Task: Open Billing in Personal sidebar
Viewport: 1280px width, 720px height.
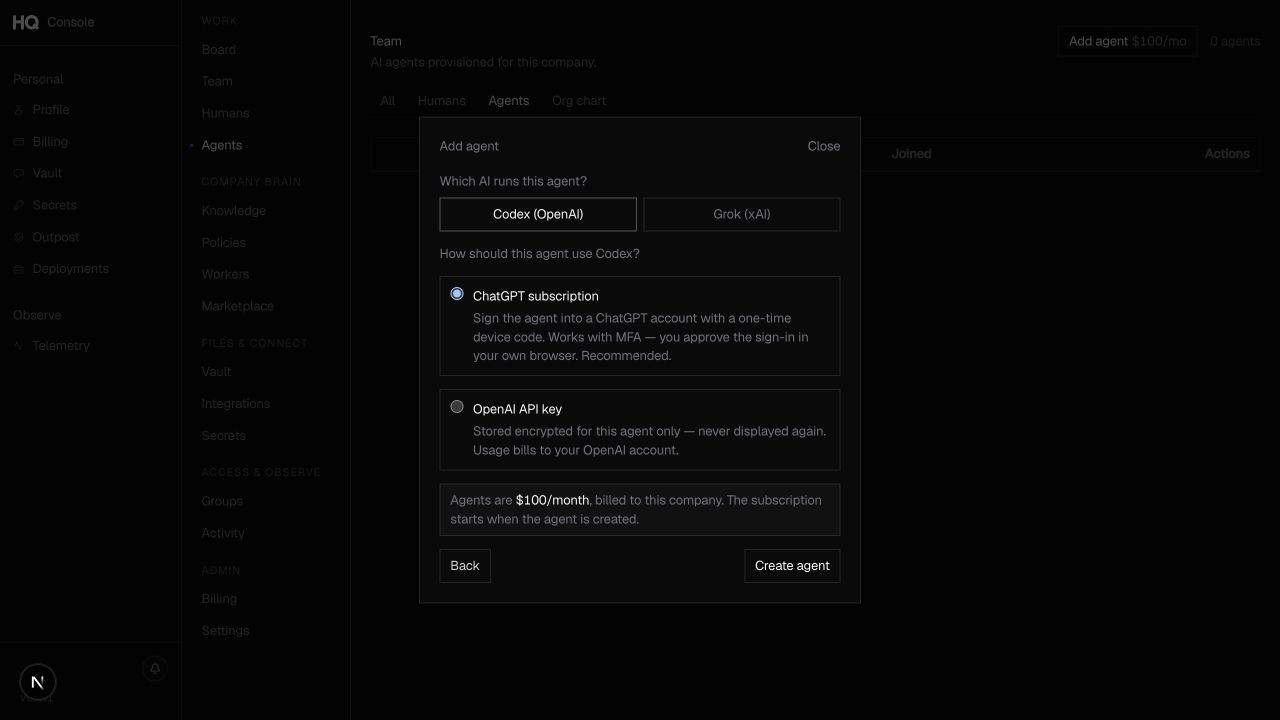Action: coord(50,142)
